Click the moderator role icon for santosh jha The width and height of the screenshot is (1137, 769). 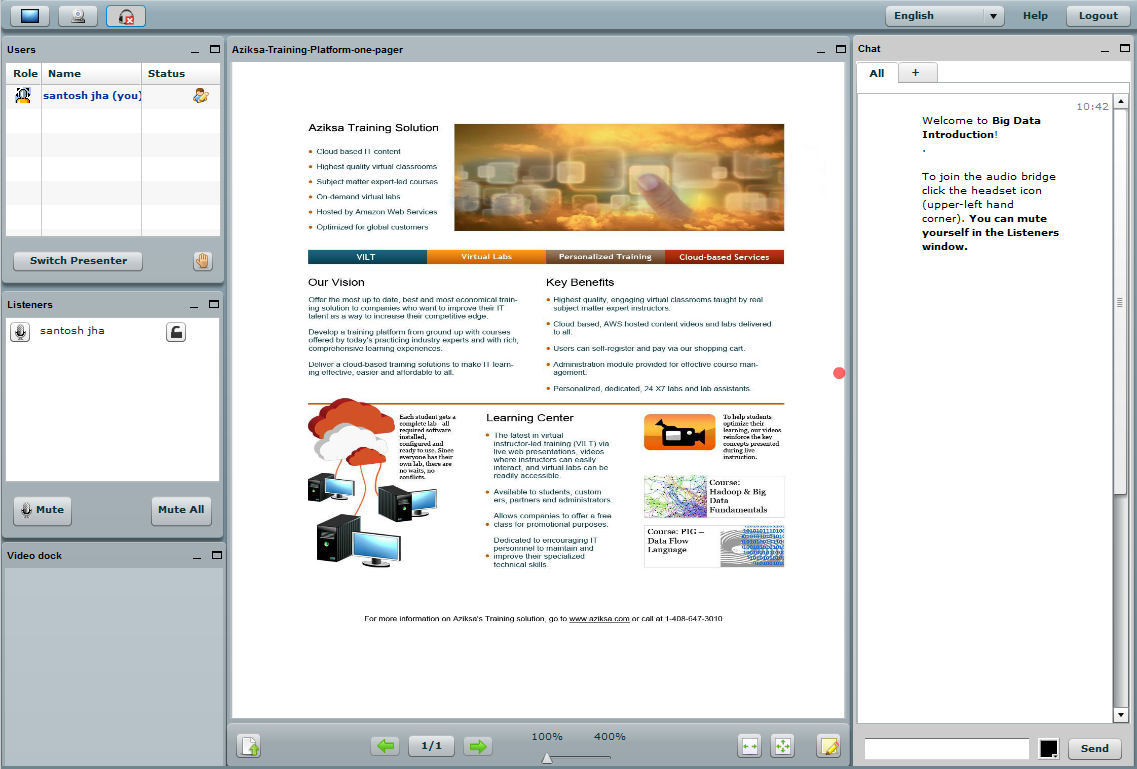pyautogui.click(x=23, y=95)
